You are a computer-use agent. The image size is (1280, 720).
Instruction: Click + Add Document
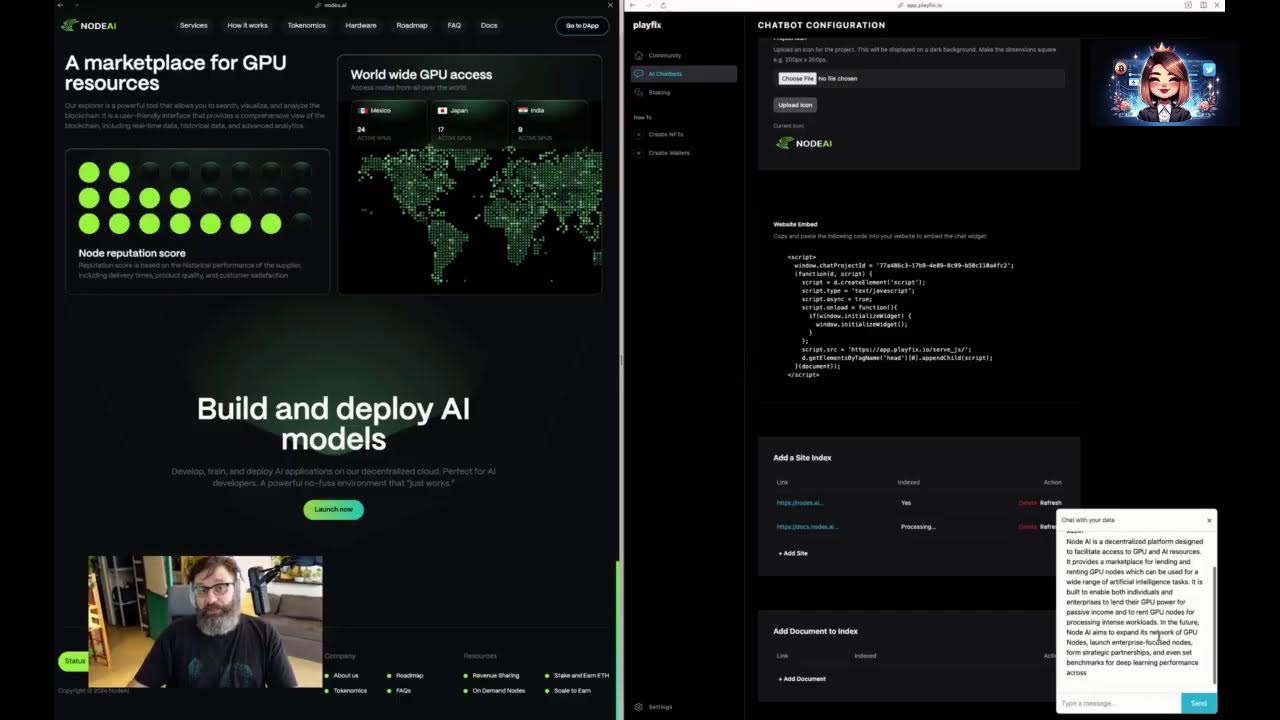[x=802, y=679]
